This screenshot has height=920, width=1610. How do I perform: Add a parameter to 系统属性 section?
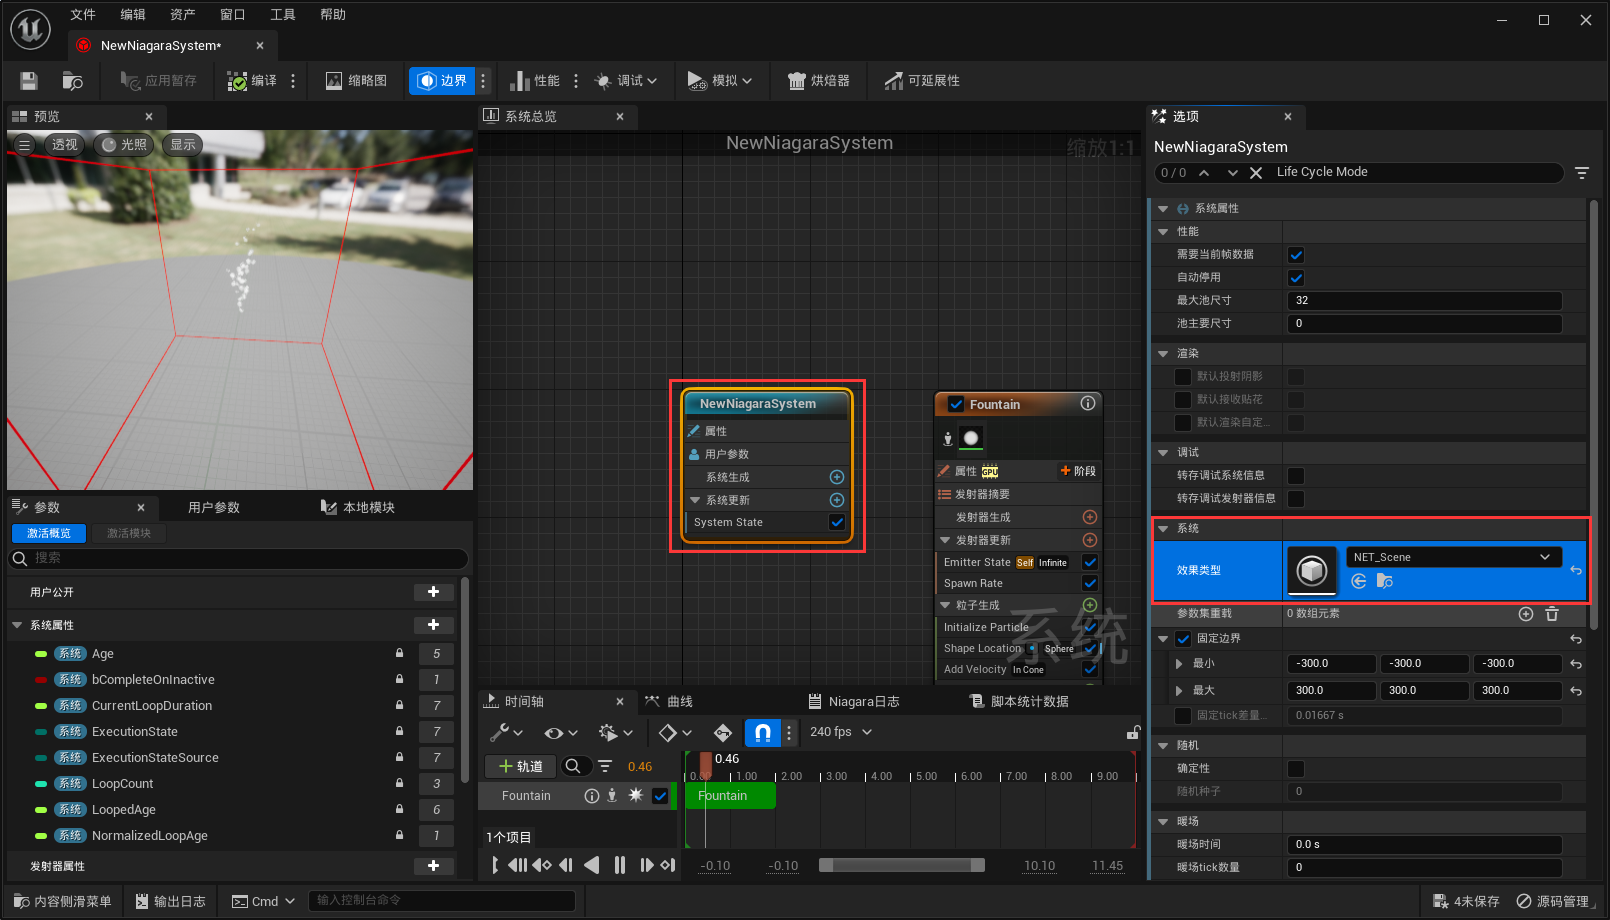[434, 625]
